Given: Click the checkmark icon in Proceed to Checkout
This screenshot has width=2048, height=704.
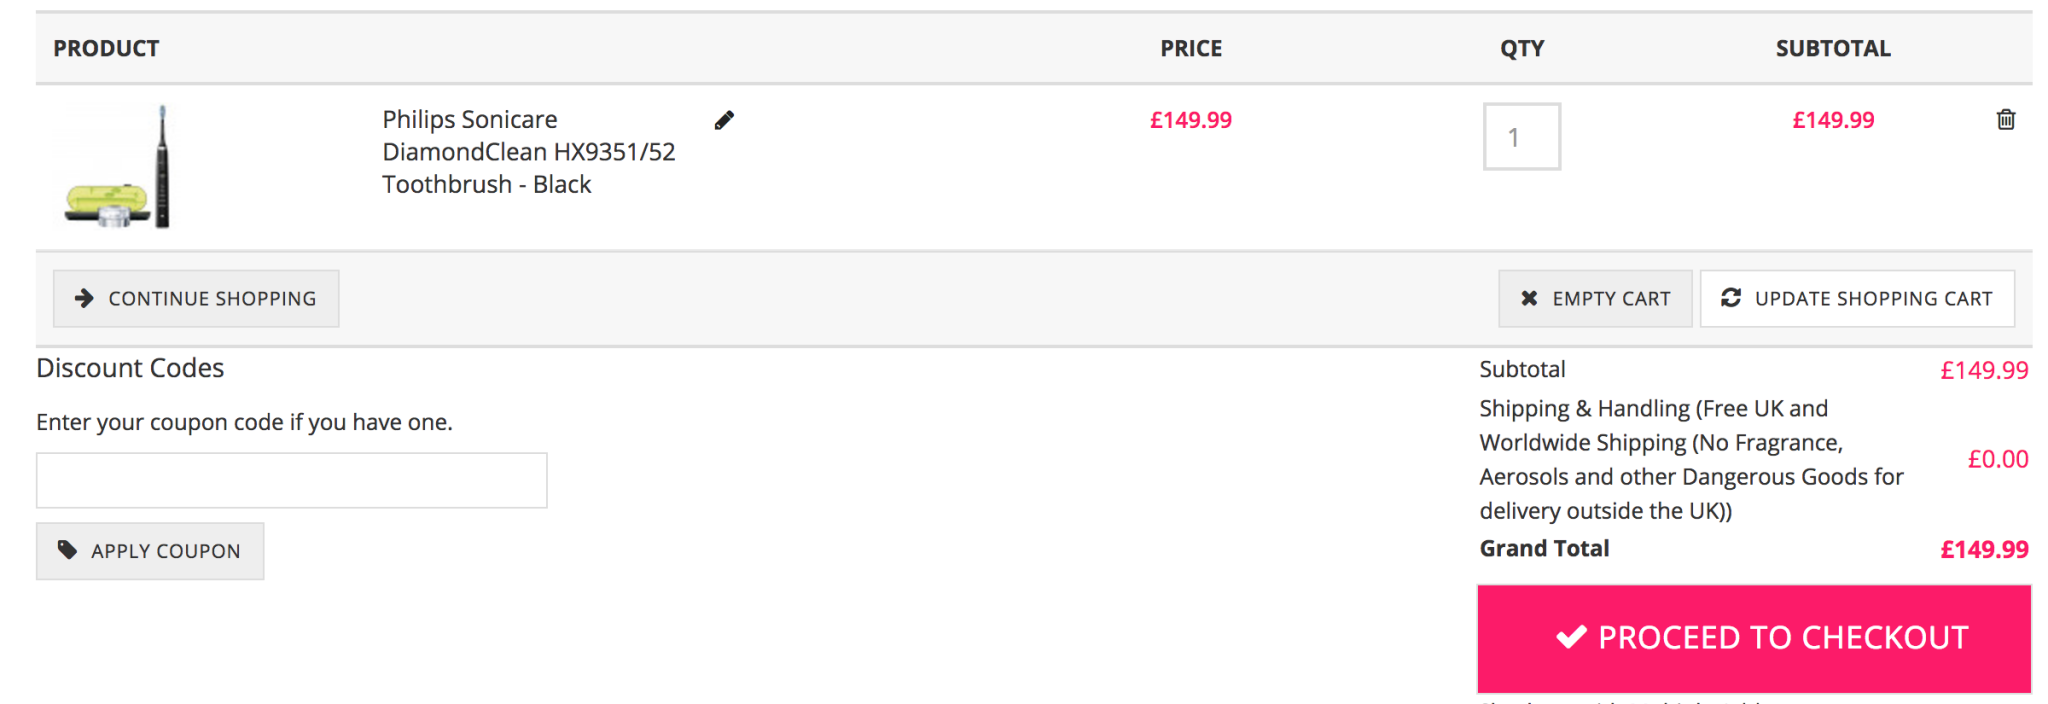Looking at the screenshot, I should 1571,637.
